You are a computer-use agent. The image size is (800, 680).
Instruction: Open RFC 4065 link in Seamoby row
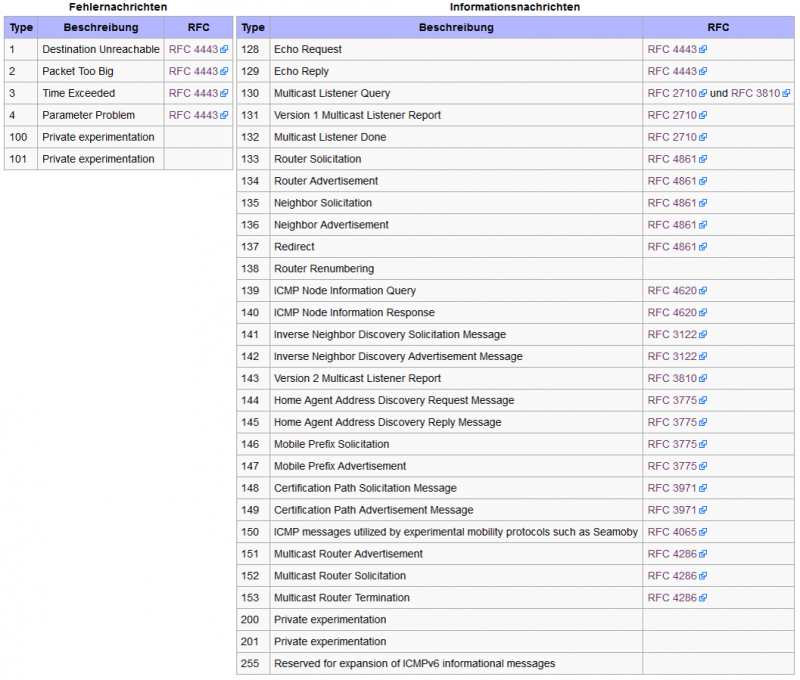pyautogui.click(x=677, y=532)
